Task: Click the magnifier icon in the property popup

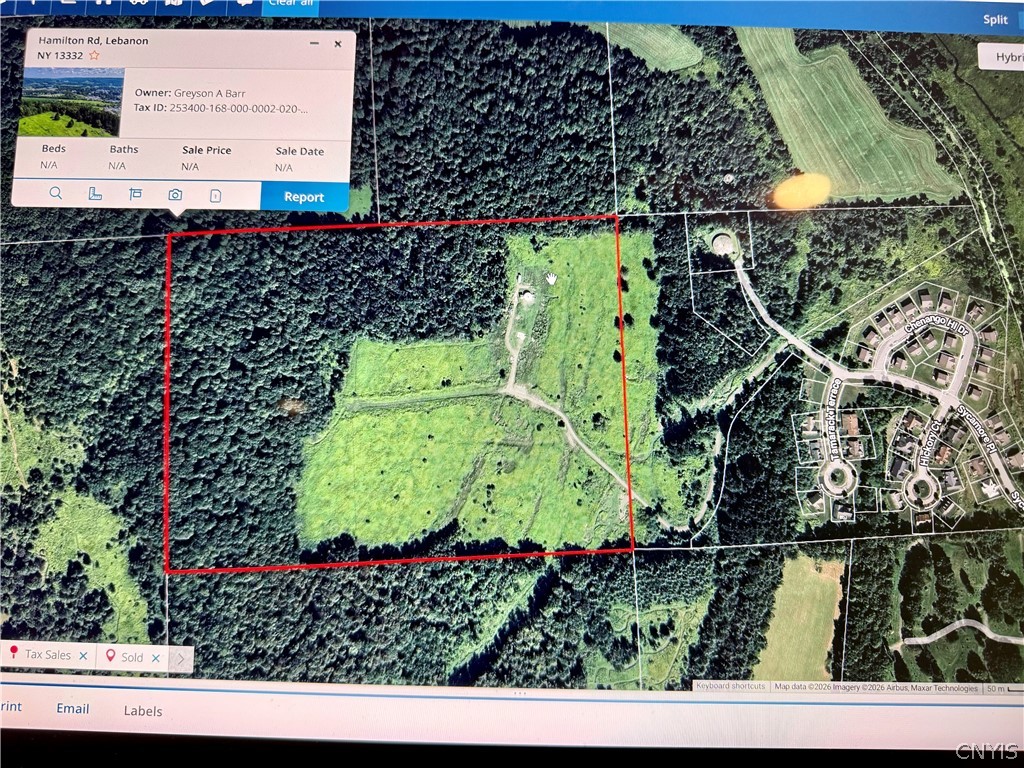Action: tap(56, 193)
